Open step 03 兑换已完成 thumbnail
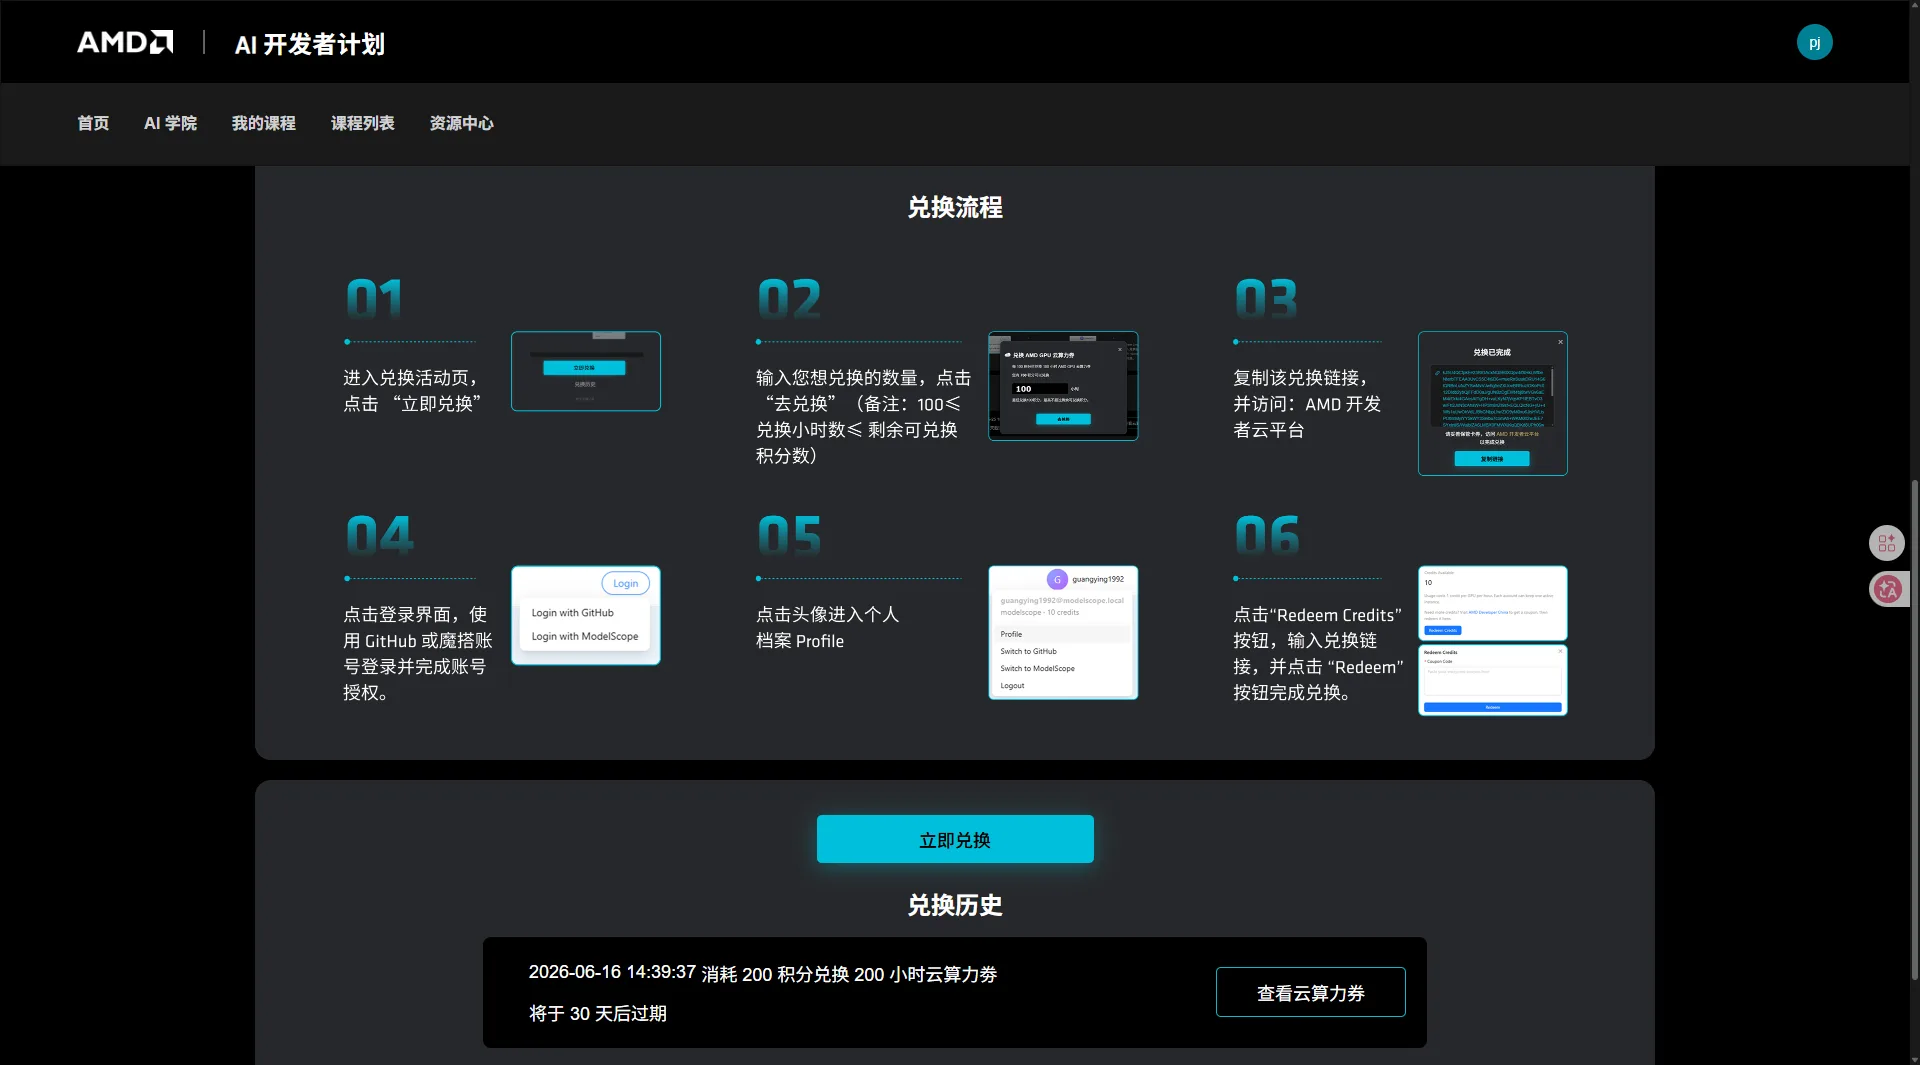Image resolution: width=1920 pixels, height=1065 pixels. 1493,403
